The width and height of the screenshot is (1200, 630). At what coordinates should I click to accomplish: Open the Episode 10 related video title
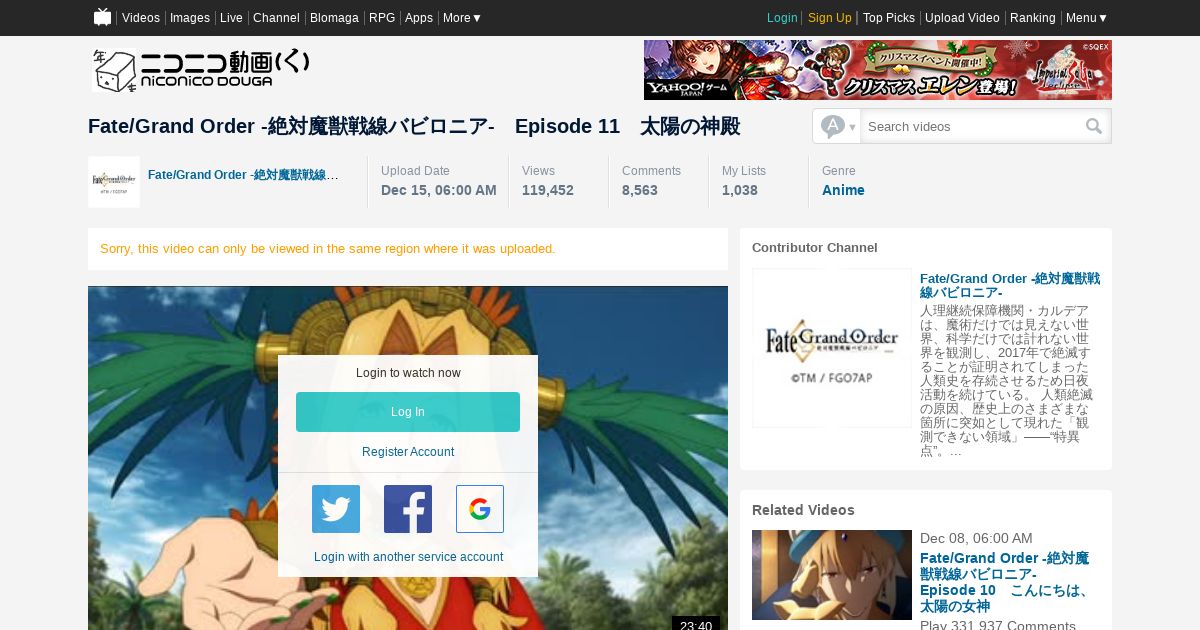tap(1005, 582)
